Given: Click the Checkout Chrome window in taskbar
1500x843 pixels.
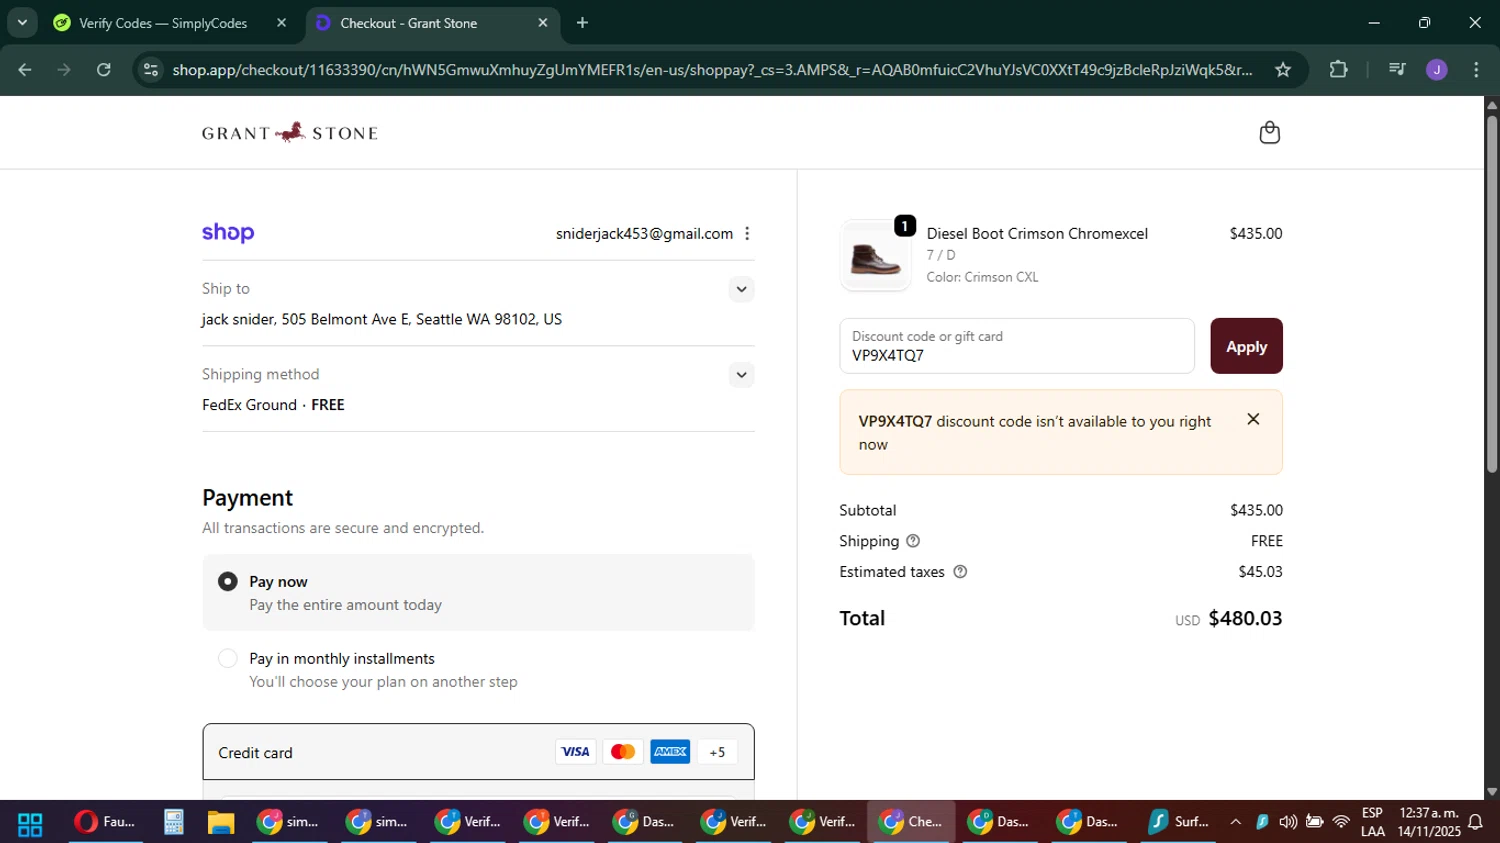Looking at the screenshot, I should [911, 822].
